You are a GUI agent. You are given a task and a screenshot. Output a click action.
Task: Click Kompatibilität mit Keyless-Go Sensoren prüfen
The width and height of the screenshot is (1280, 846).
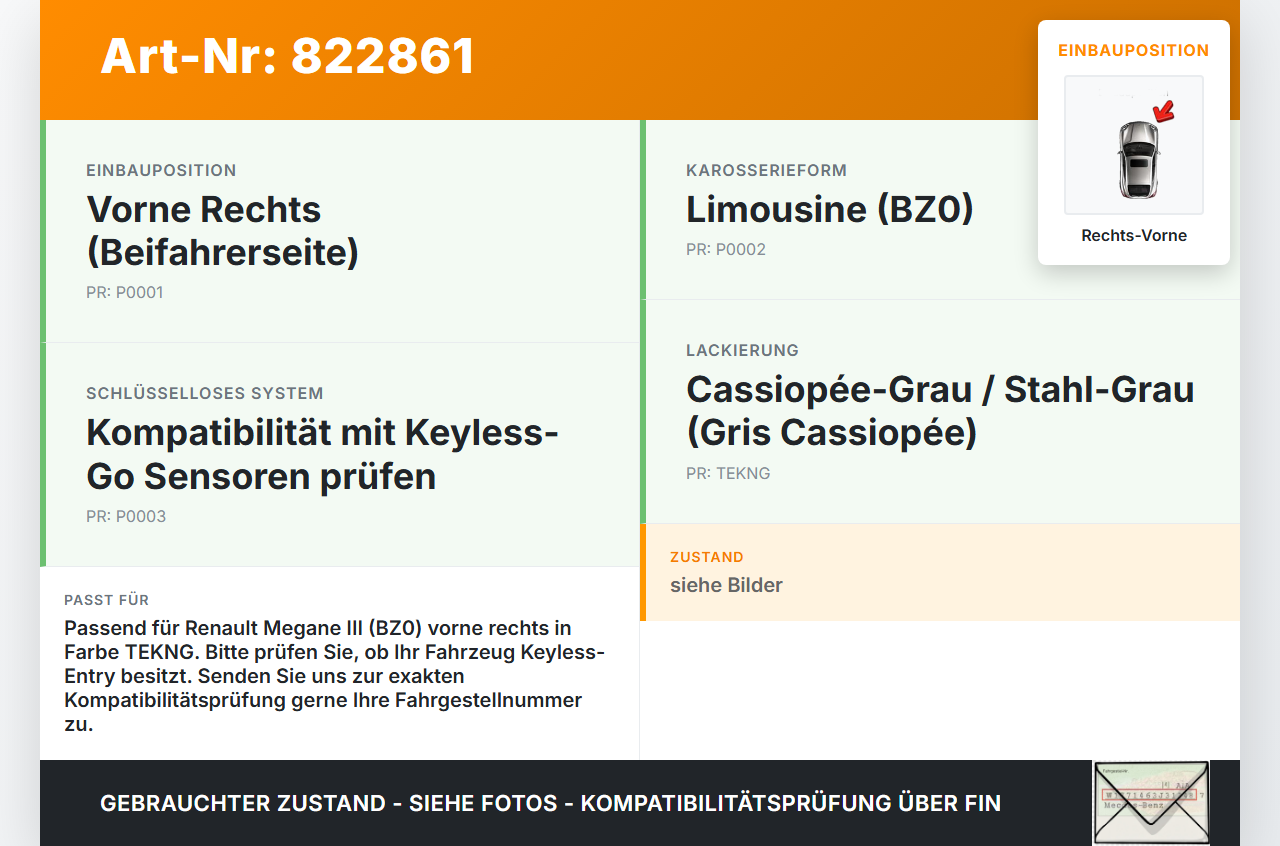(322, 454)
